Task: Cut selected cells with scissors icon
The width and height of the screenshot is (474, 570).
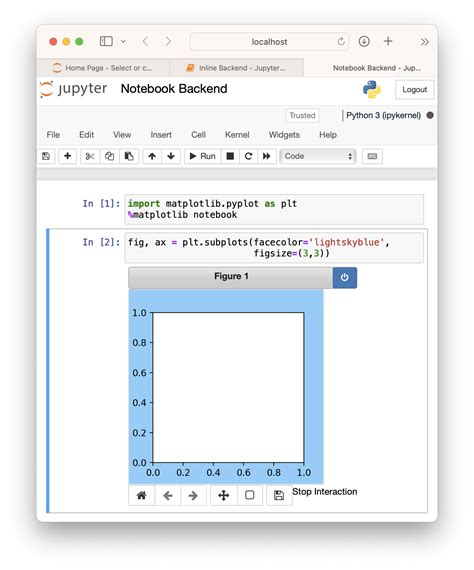Action: click(x=90, y=156)
